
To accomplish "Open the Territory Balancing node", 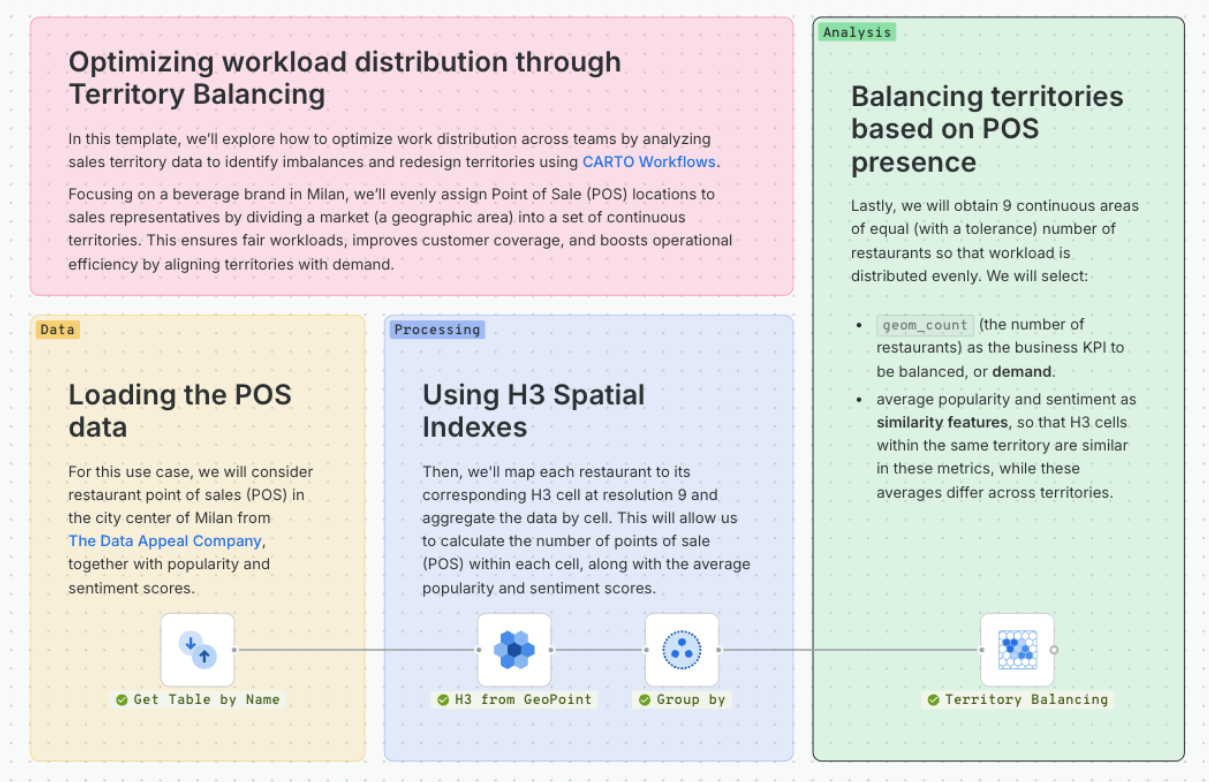I will click(x=1017, y=650).
